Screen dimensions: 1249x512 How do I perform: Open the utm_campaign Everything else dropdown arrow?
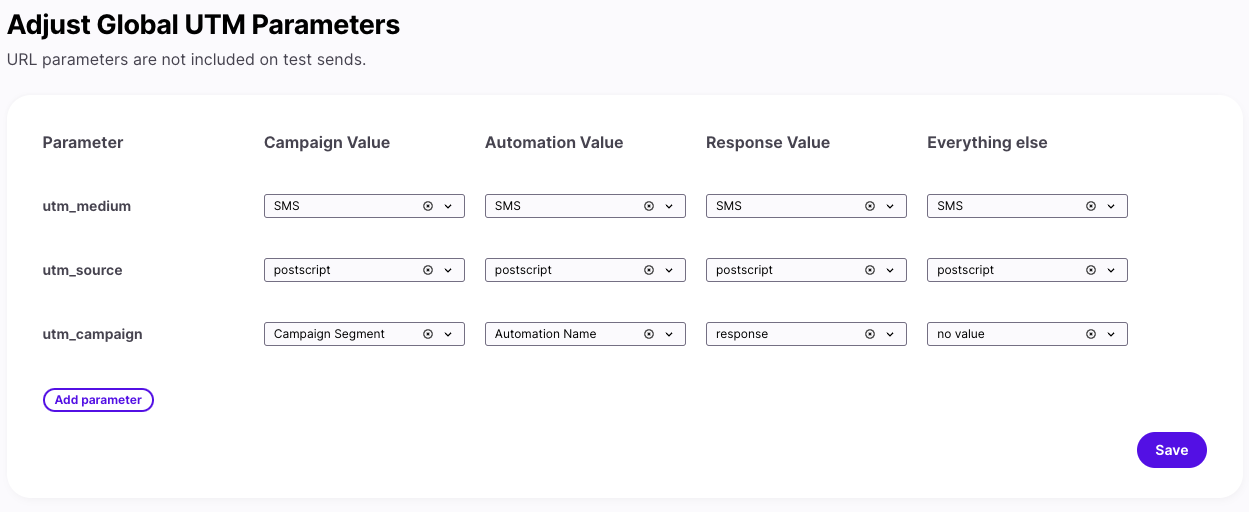[x=1111, y=334]
